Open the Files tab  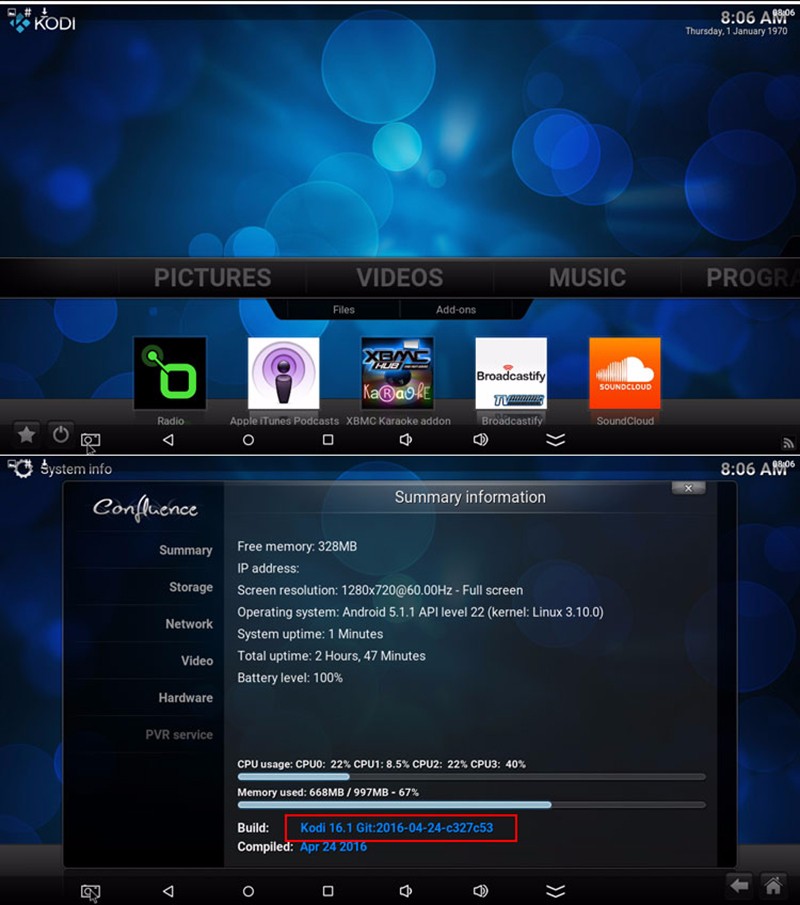click(343, 309)
